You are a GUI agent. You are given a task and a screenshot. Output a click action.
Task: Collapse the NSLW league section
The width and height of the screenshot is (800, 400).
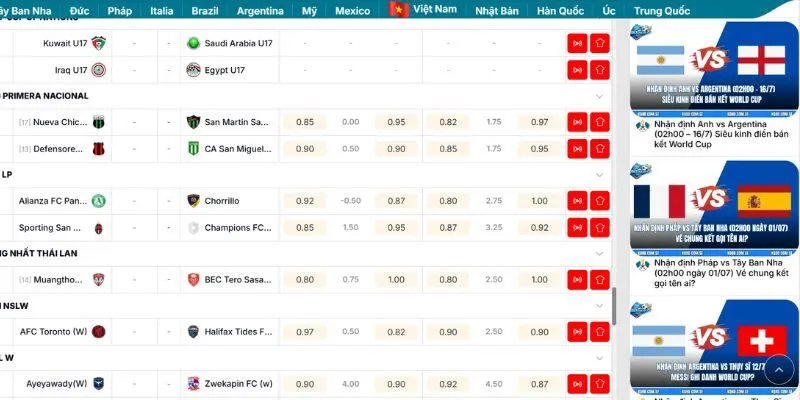[x=599, y=306]
